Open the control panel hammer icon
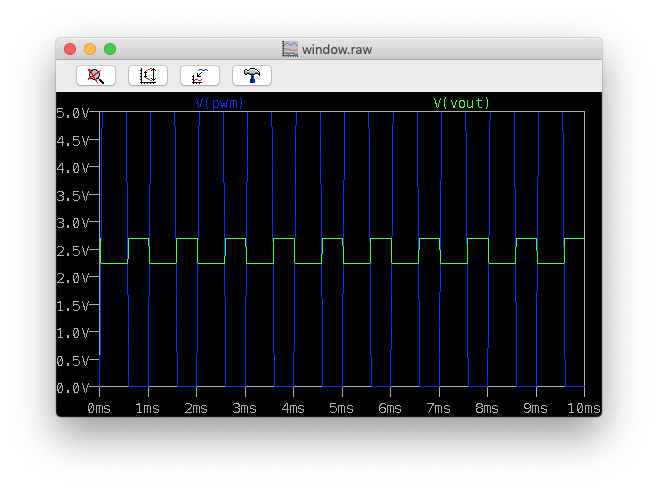The image size is (658, 491). 252,76
